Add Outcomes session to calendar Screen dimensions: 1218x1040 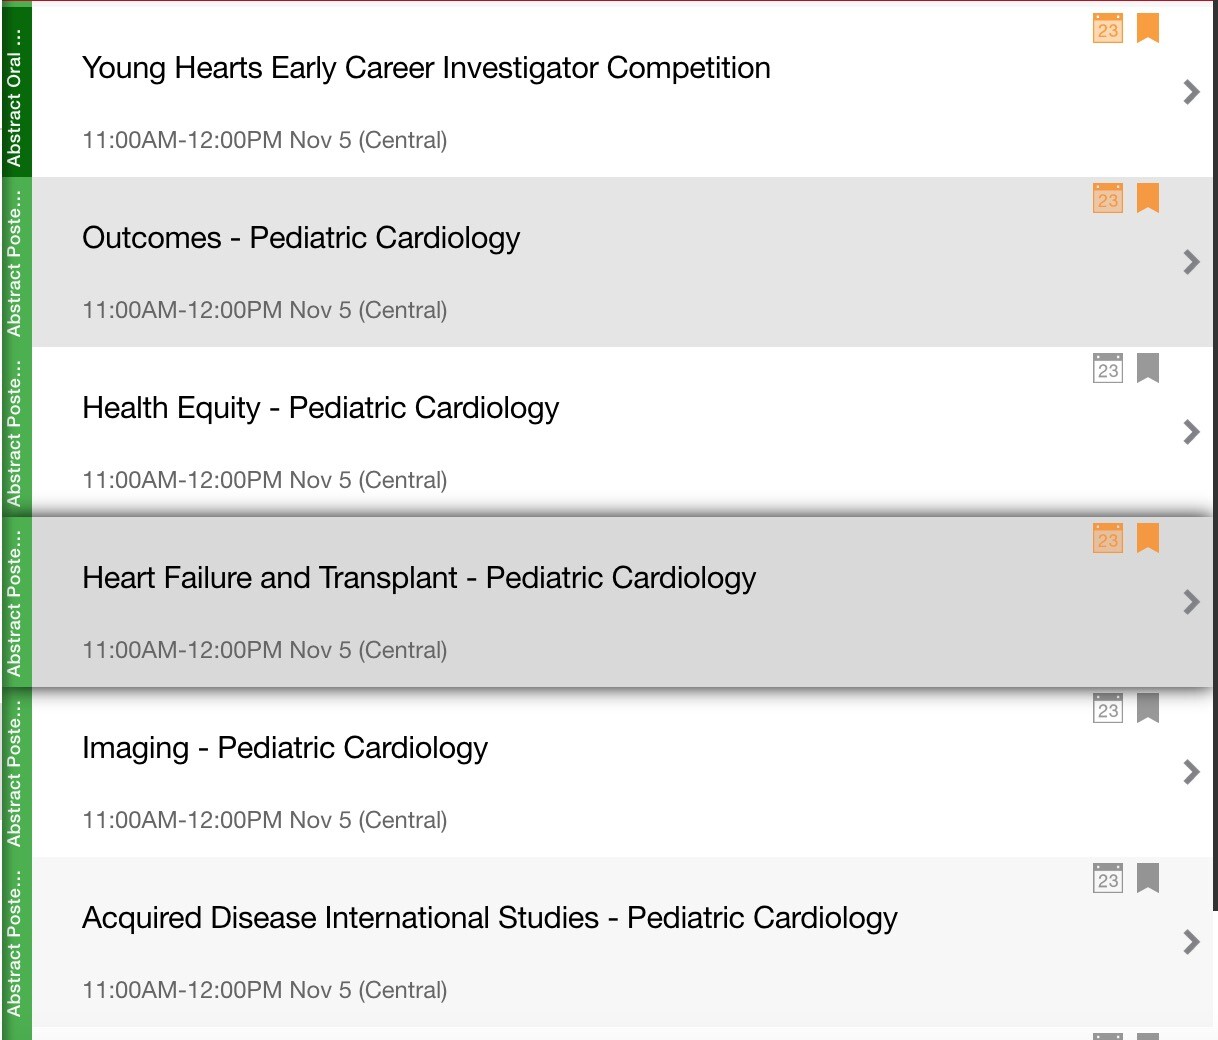(x=1108, y=198)
